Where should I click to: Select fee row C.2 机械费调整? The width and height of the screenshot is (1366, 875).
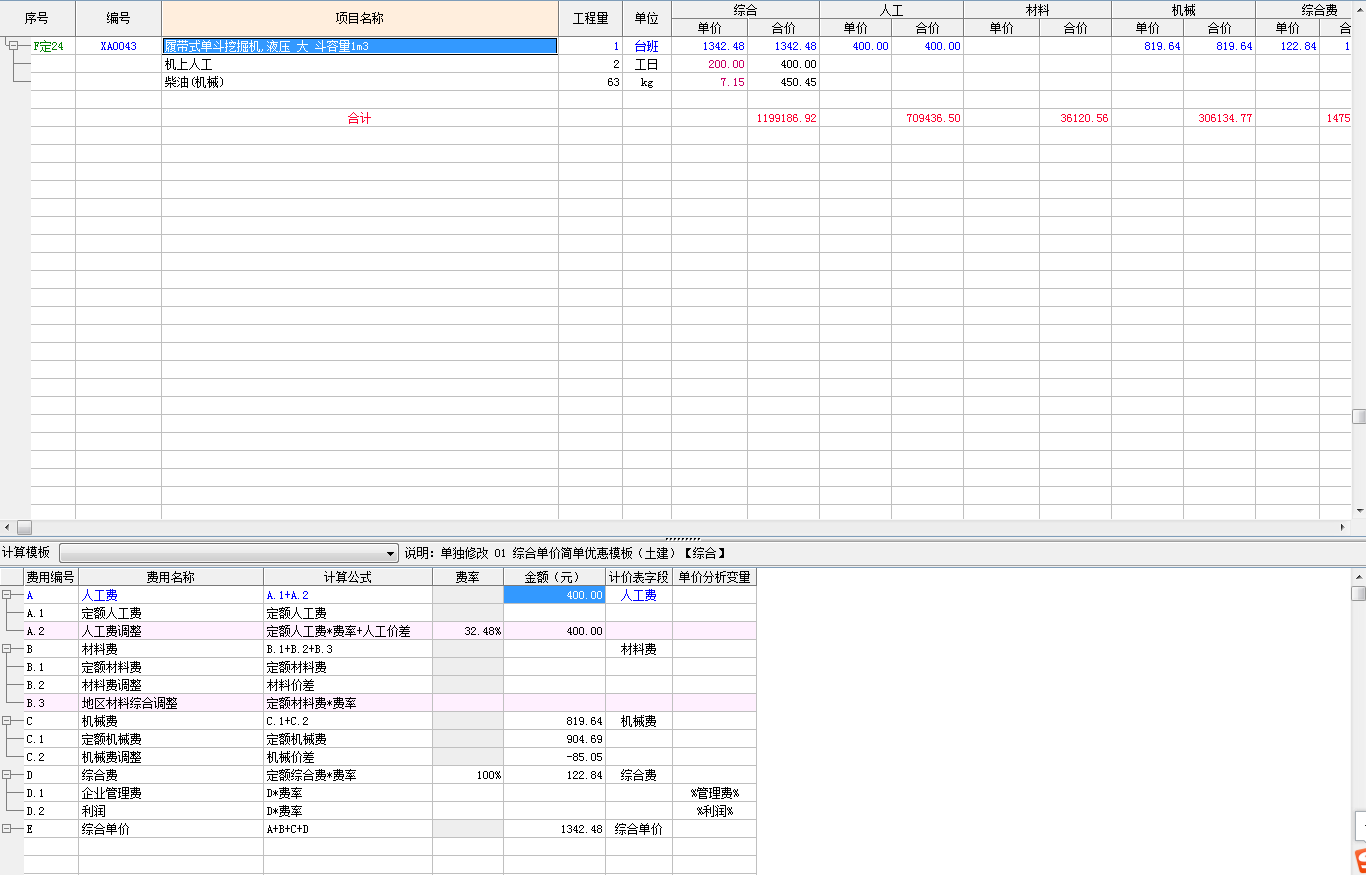[390, 757]
